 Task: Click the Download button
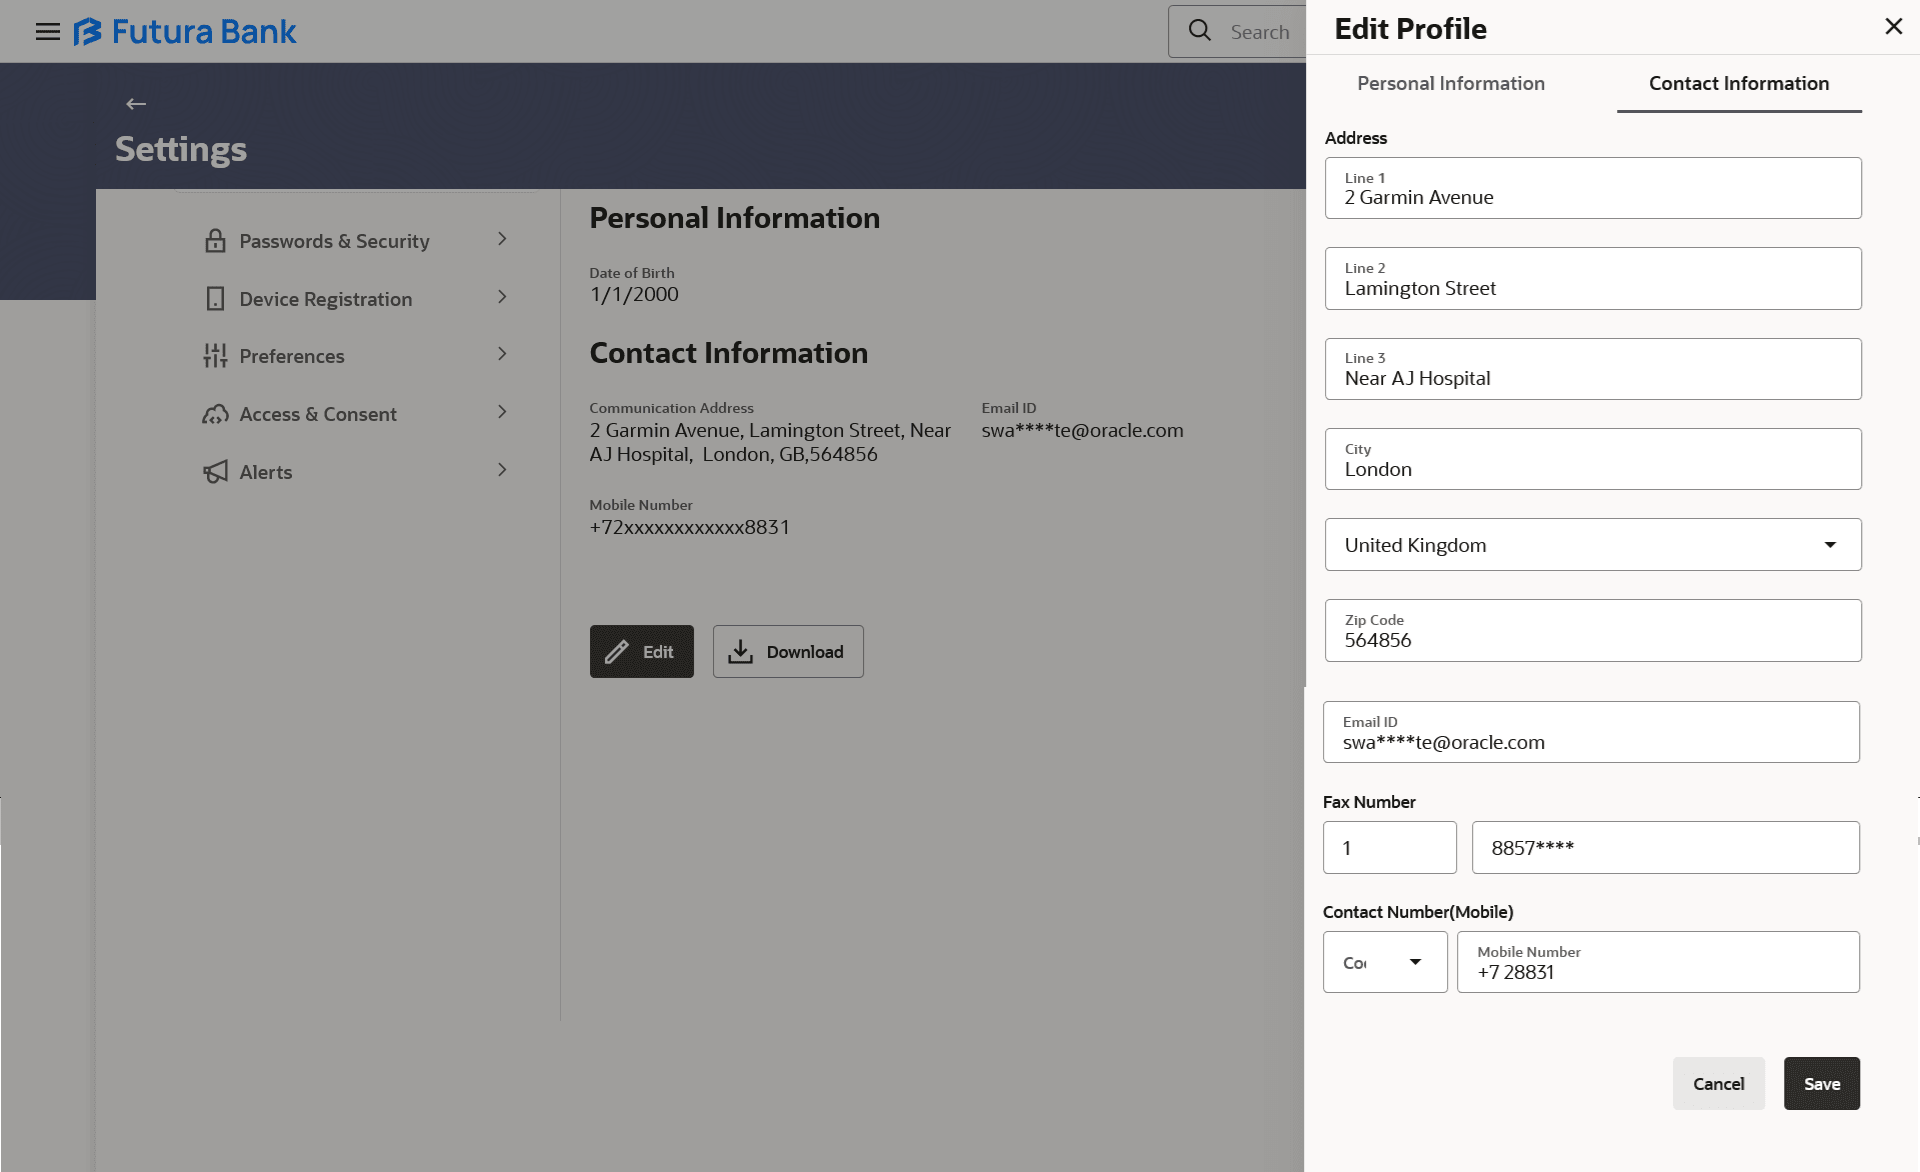click(x=787, y=652)
